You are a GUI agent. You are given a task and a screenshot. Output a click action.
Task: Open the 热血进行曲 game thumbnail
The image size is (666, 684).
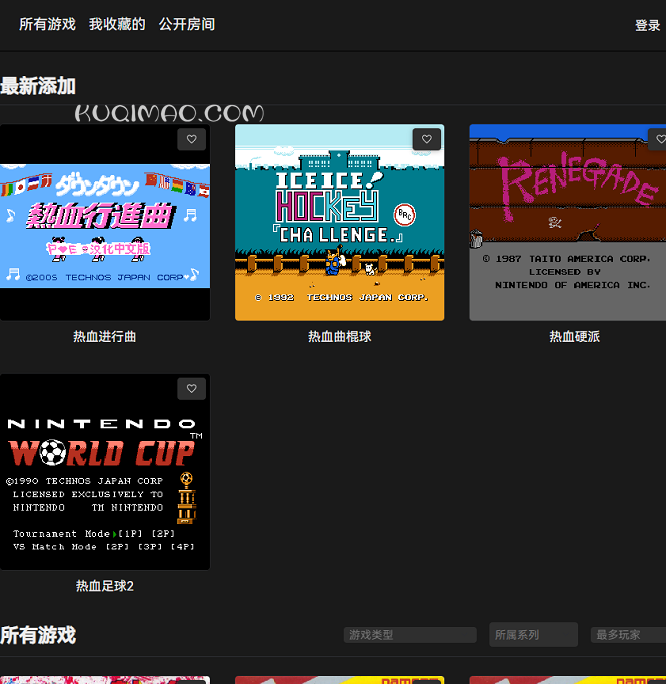tap(105, 222)
